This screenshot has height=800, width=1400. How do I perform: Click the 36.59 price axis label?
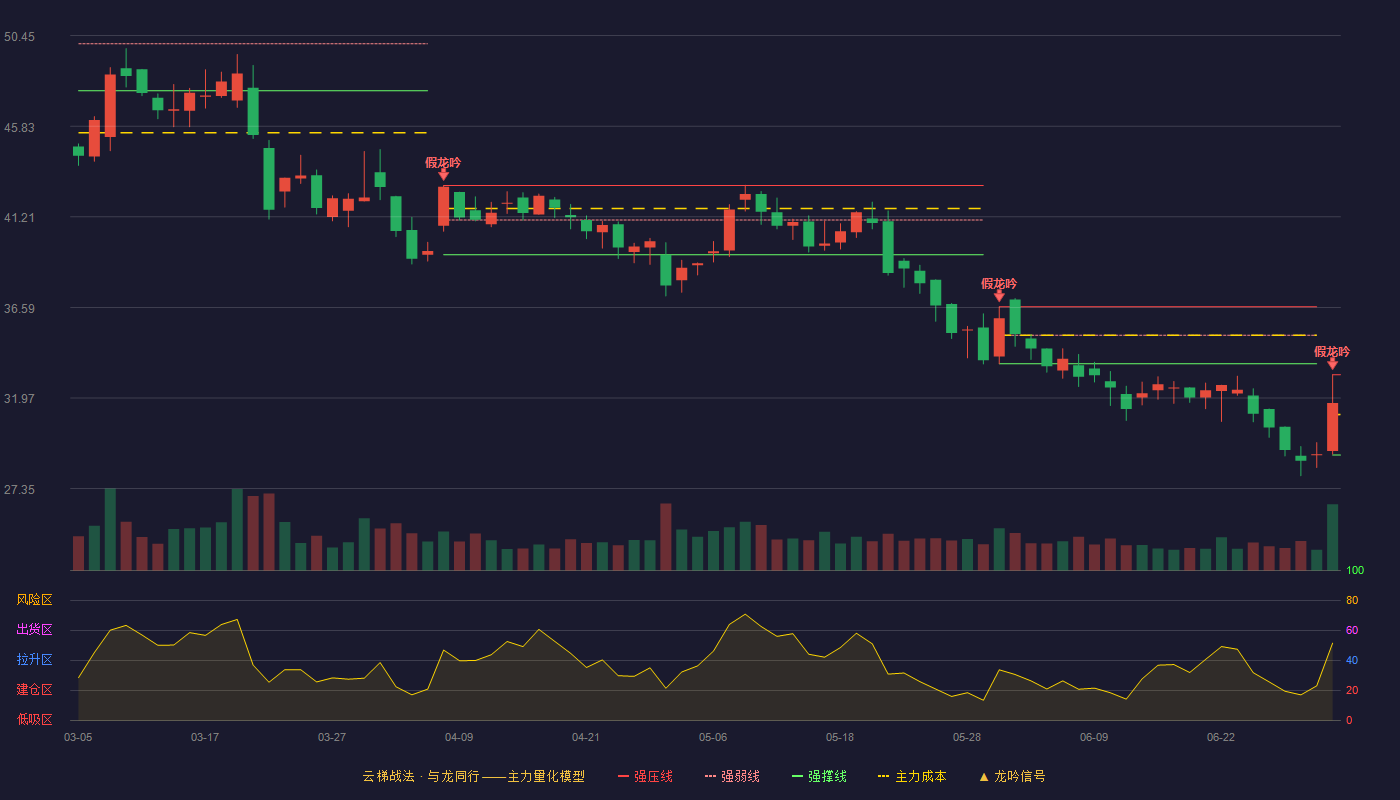point(19,309)
